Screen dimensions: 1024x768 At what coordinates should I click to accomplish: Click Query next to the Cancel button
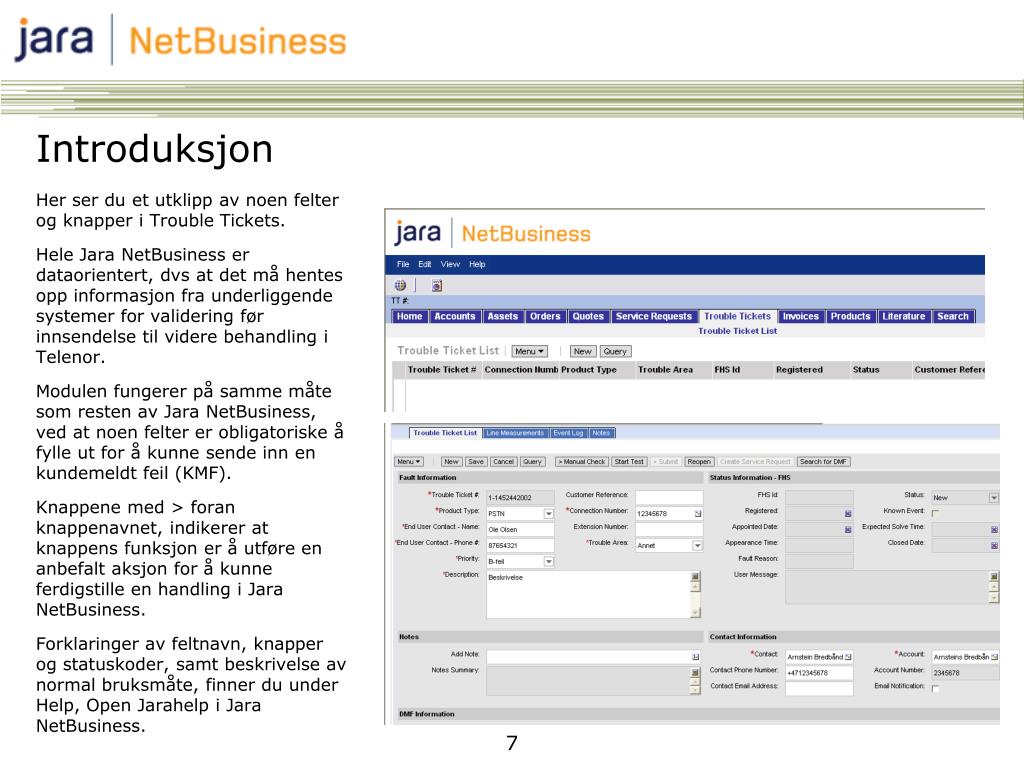coord(532,462)
